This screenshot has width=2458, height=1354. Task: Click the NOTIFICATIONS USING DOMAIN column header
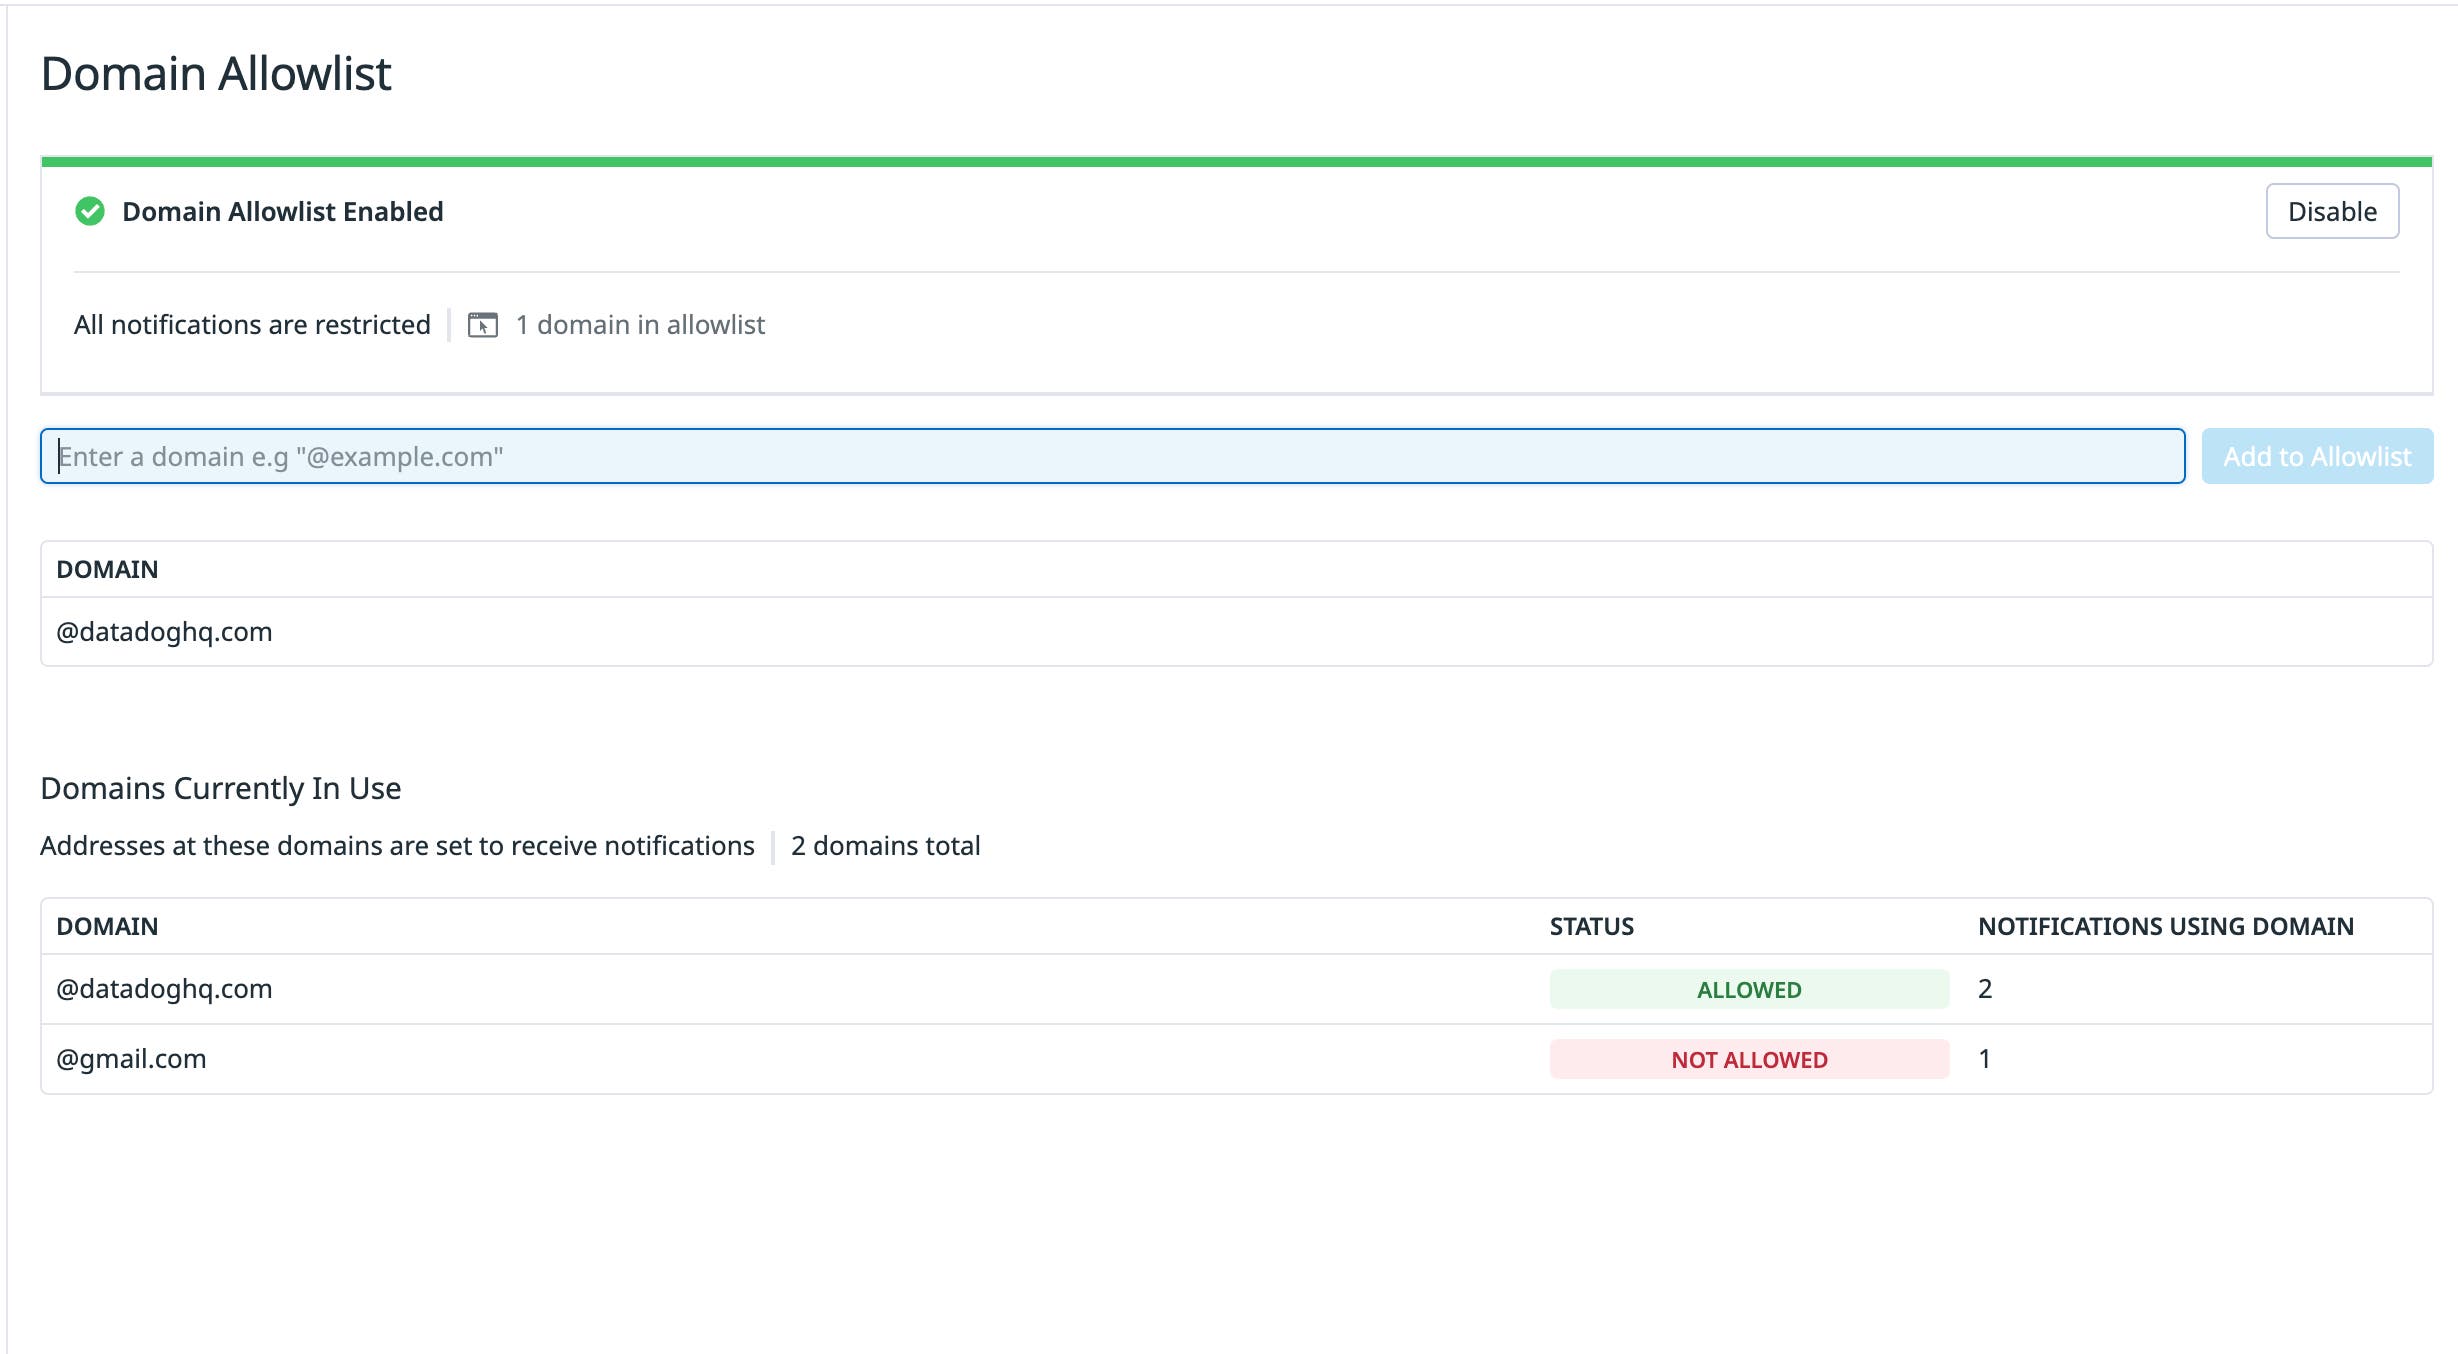pyautogui.click(x=2165, y=926)
